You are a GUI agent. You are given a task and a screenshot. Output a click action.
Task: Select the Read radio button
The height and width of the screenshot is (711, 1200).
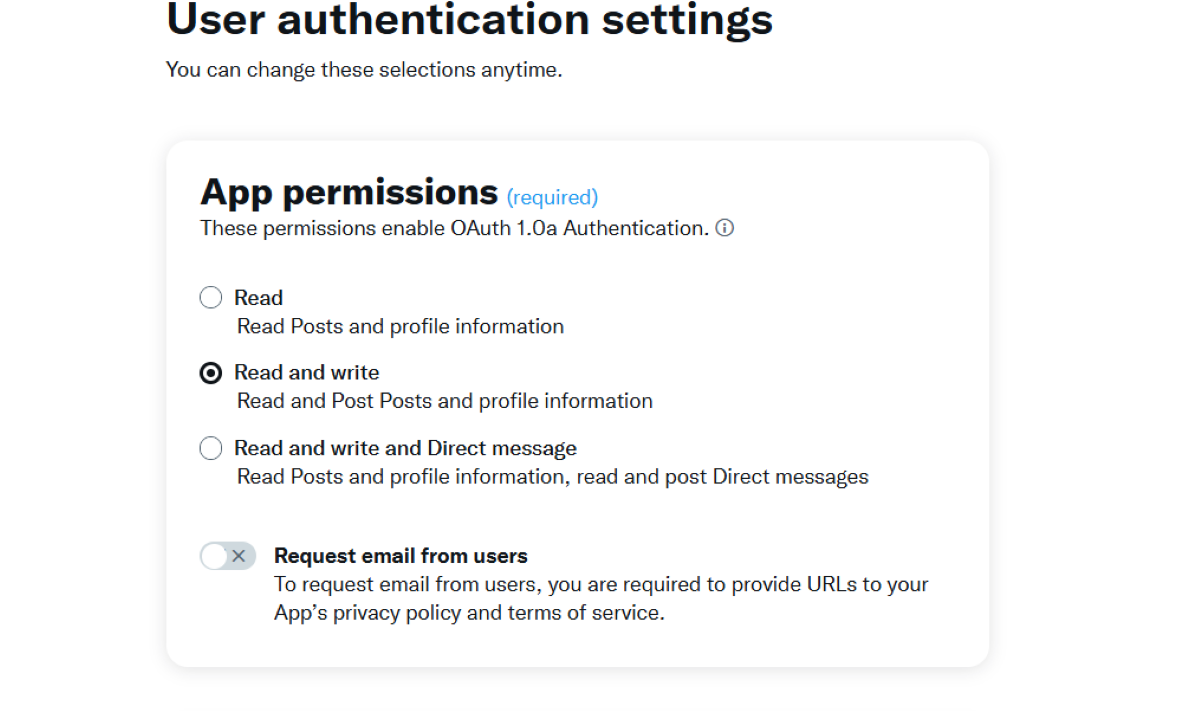211,298
